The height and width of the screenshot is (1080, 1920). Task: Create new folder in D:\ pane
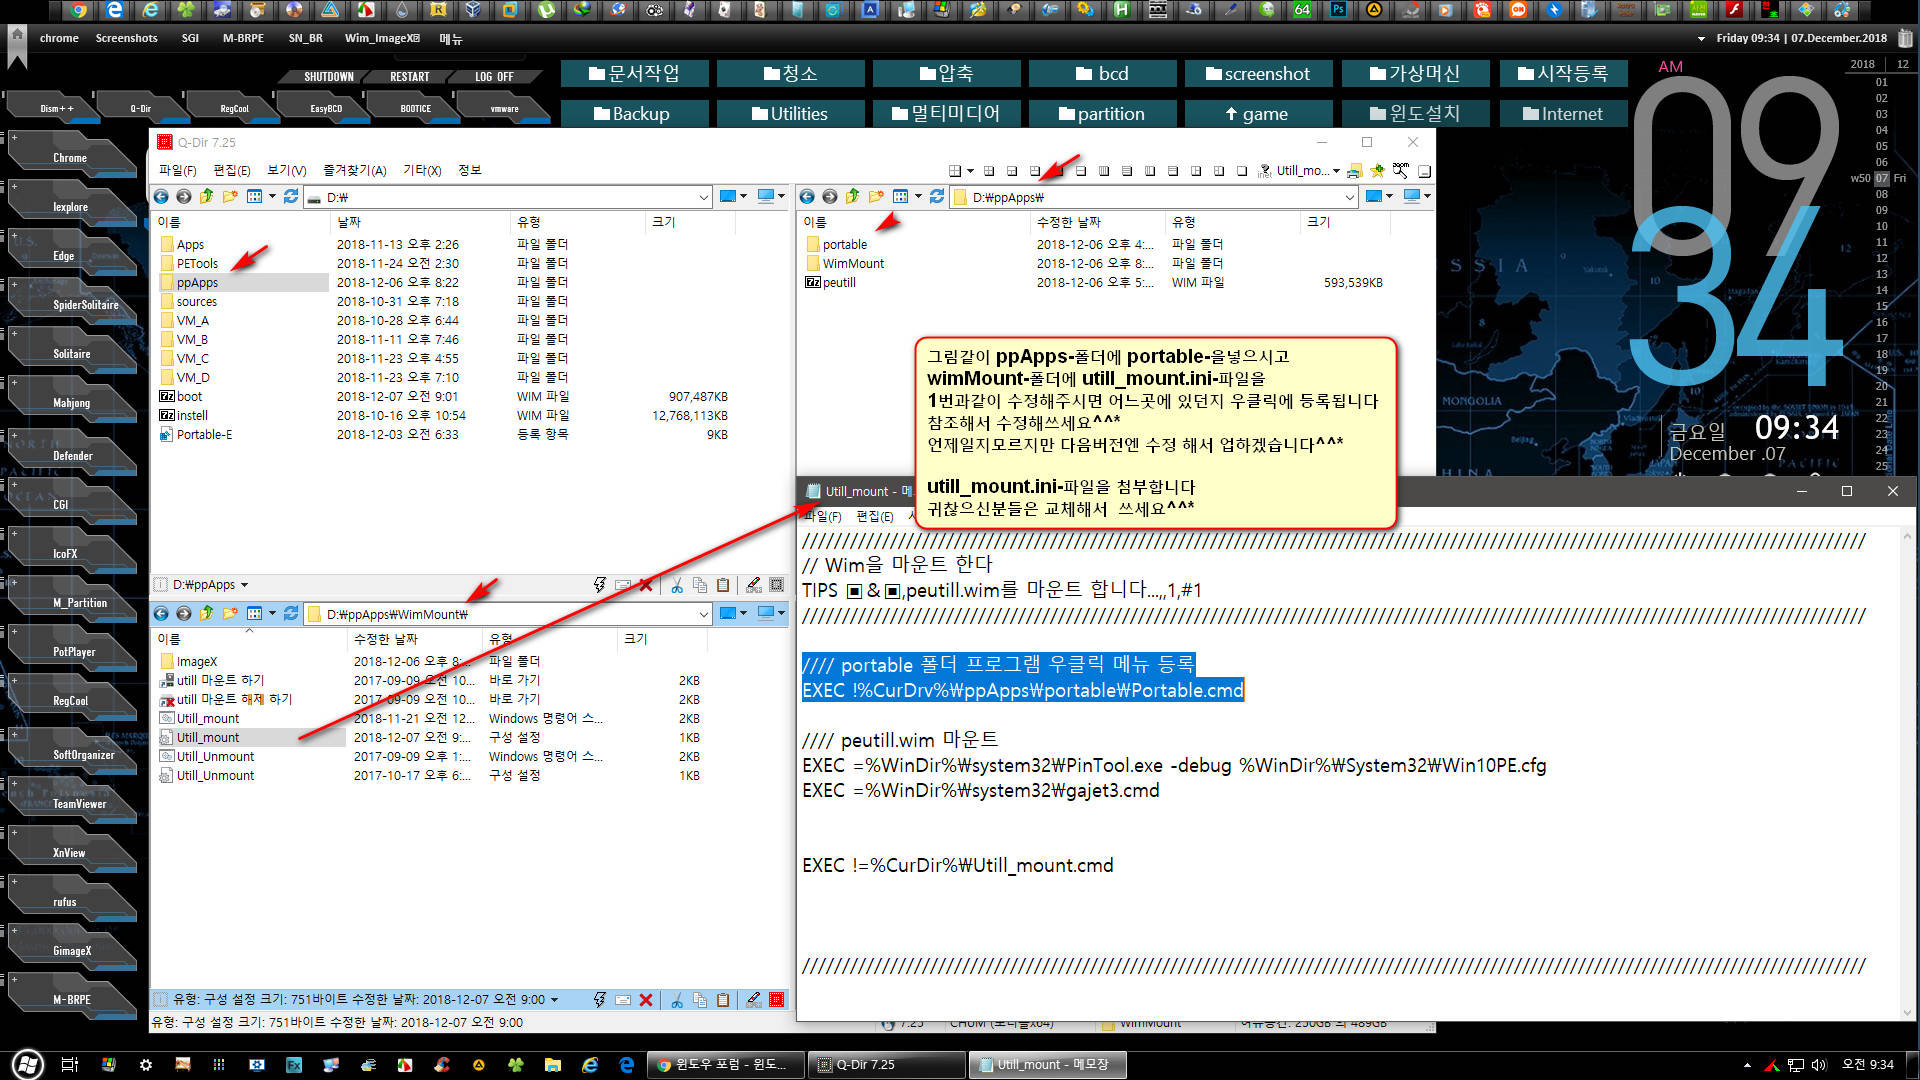230,197
